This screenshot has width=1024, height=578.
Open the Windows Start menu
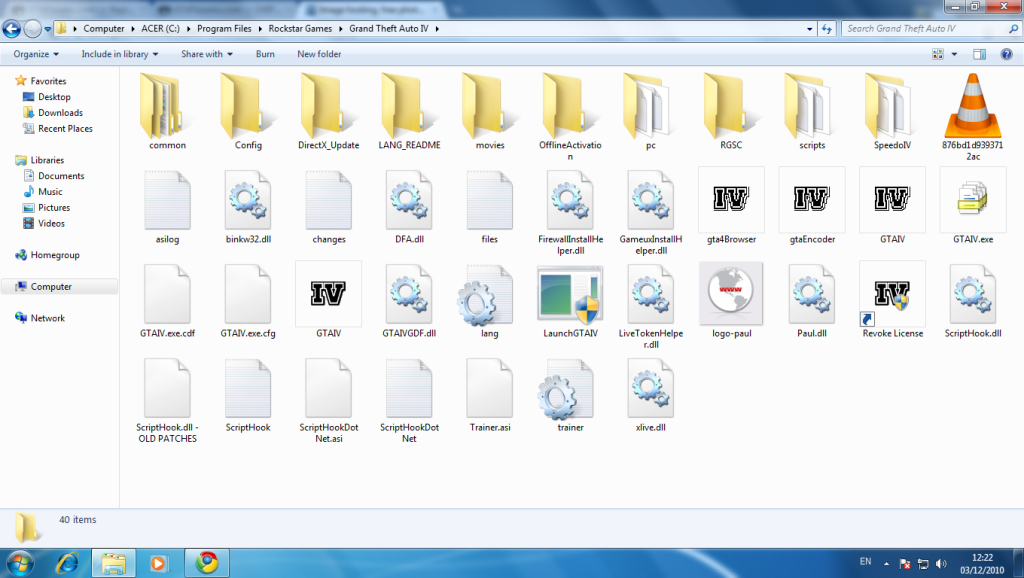click(20, 562)
